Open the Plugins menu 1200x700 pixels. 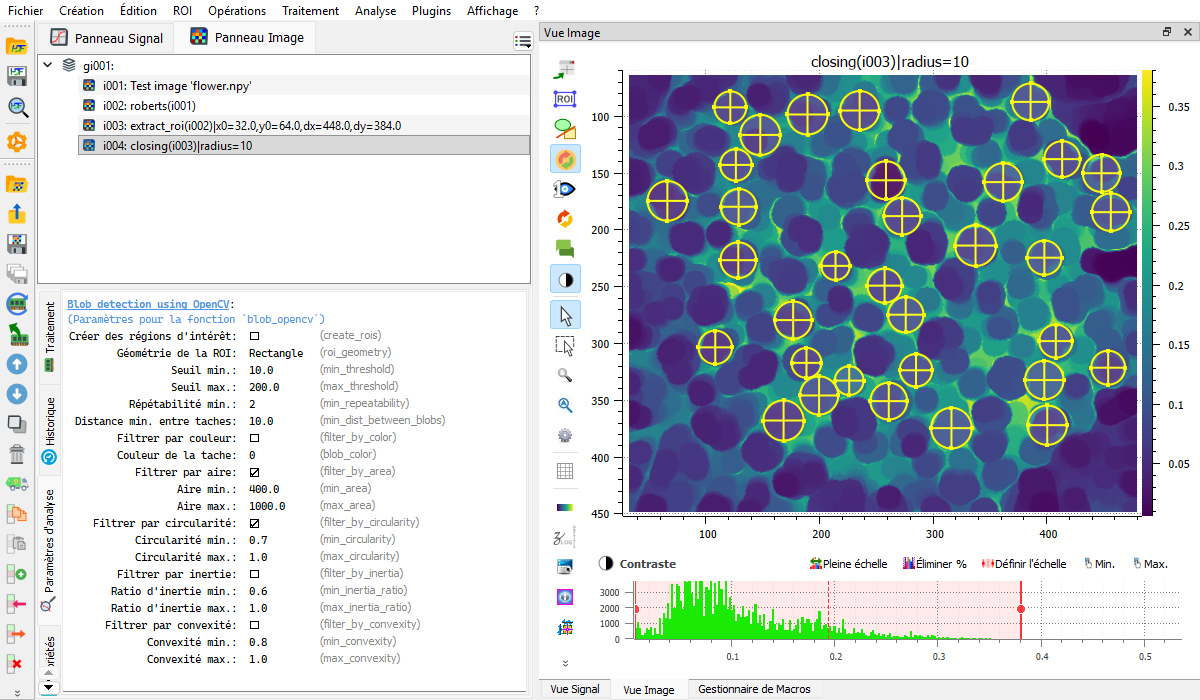pos(431,11)
